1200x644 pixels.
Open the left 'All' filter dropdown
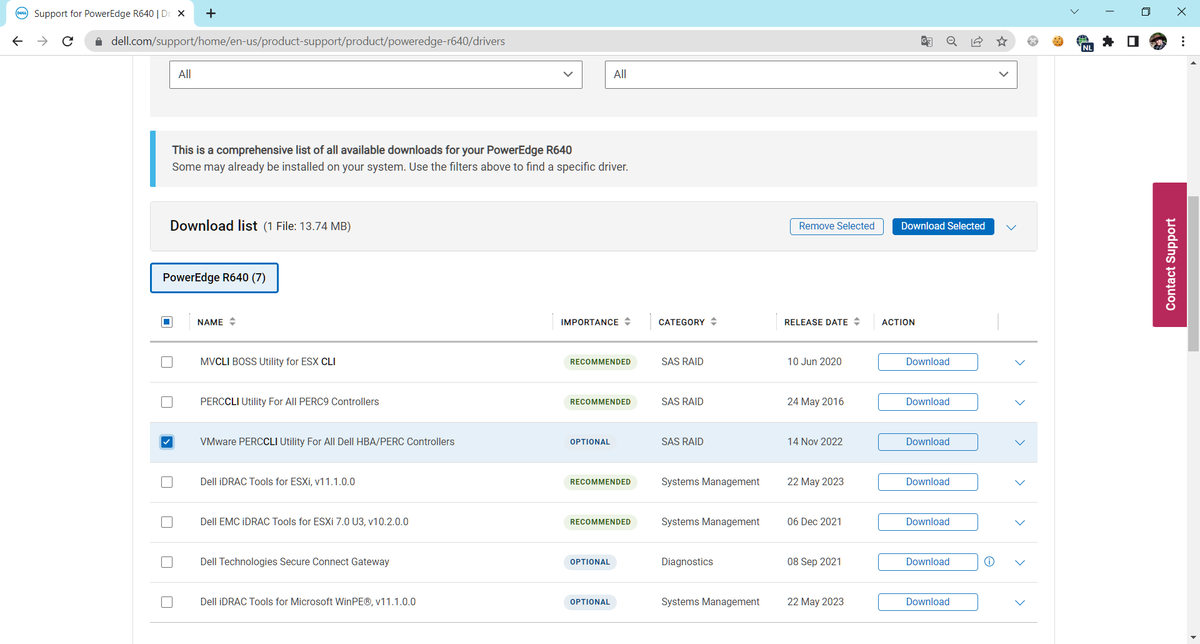(x=376, y=74)
